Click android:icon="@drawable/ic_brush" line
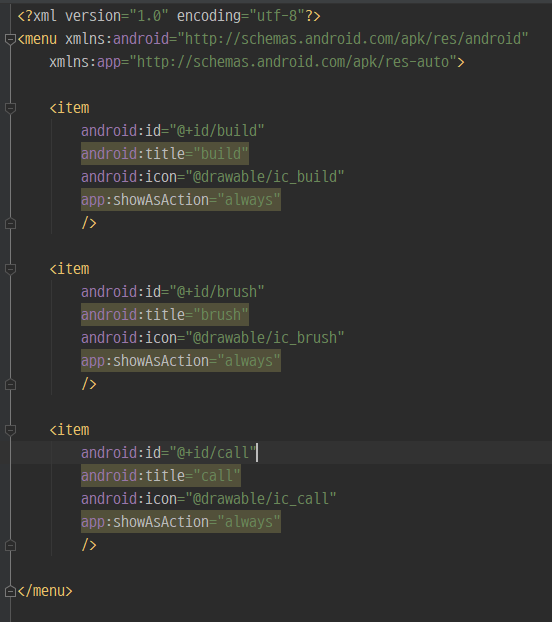 [213, 338]
